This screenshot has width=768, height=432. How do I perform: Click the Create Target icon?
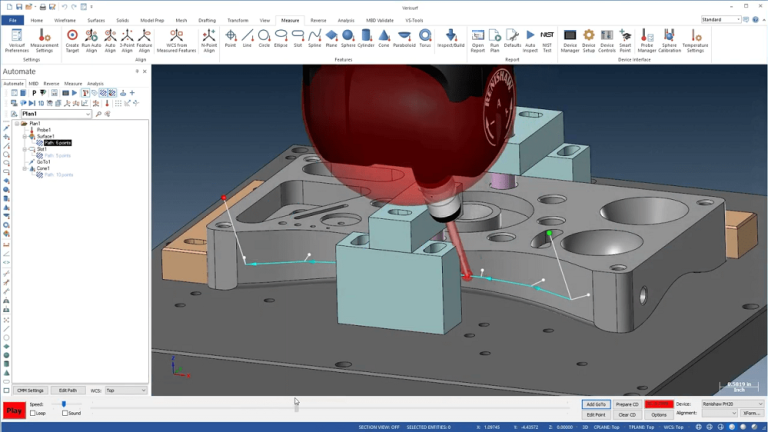72,41
